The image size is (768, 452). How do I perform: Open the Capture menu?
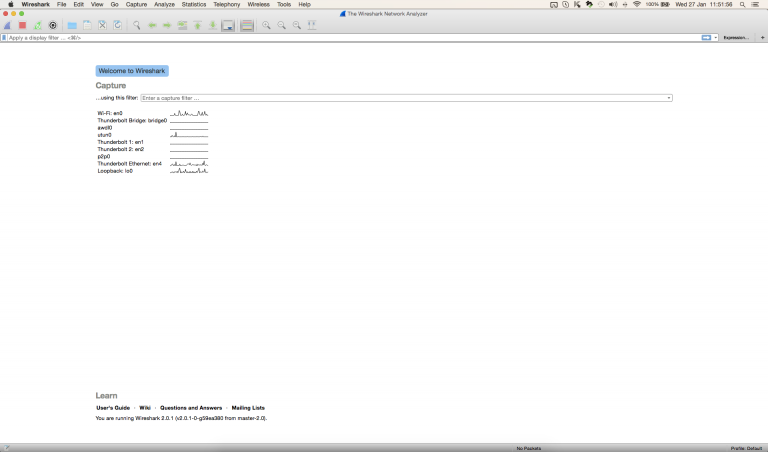coord(136,4)
